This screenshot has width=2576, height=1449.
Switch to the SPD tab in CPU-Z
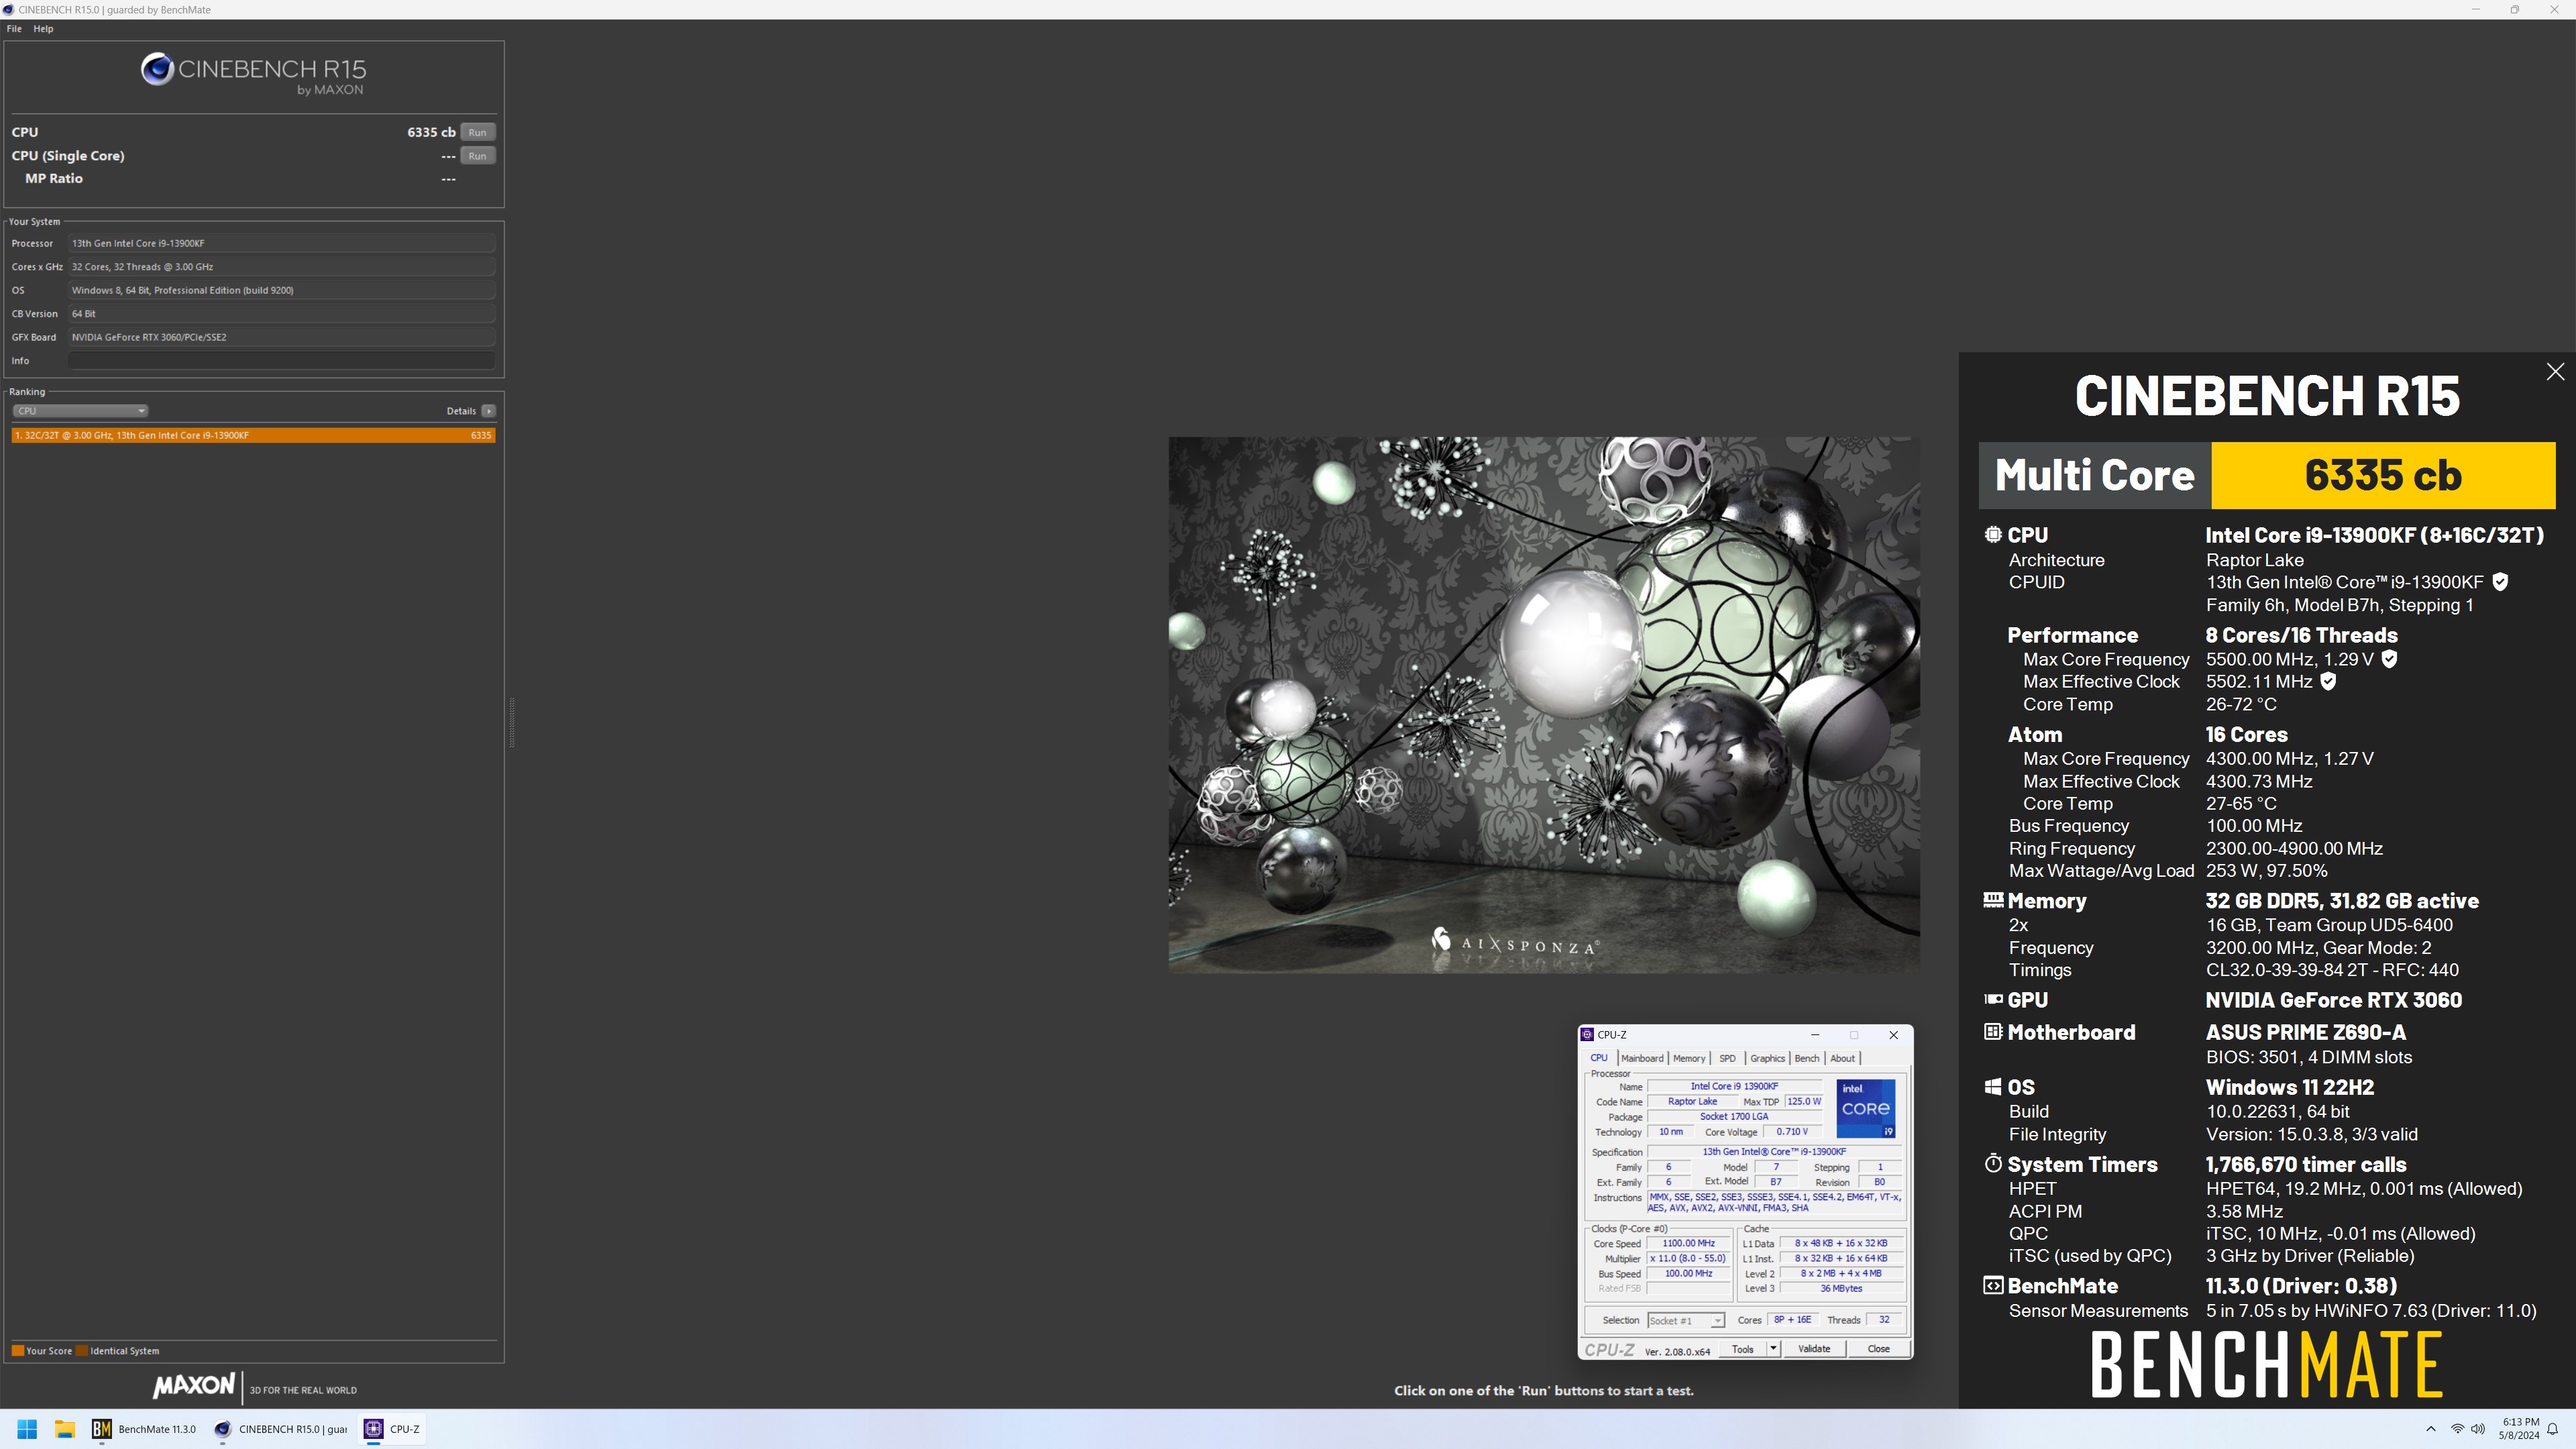point(1727,1058)
